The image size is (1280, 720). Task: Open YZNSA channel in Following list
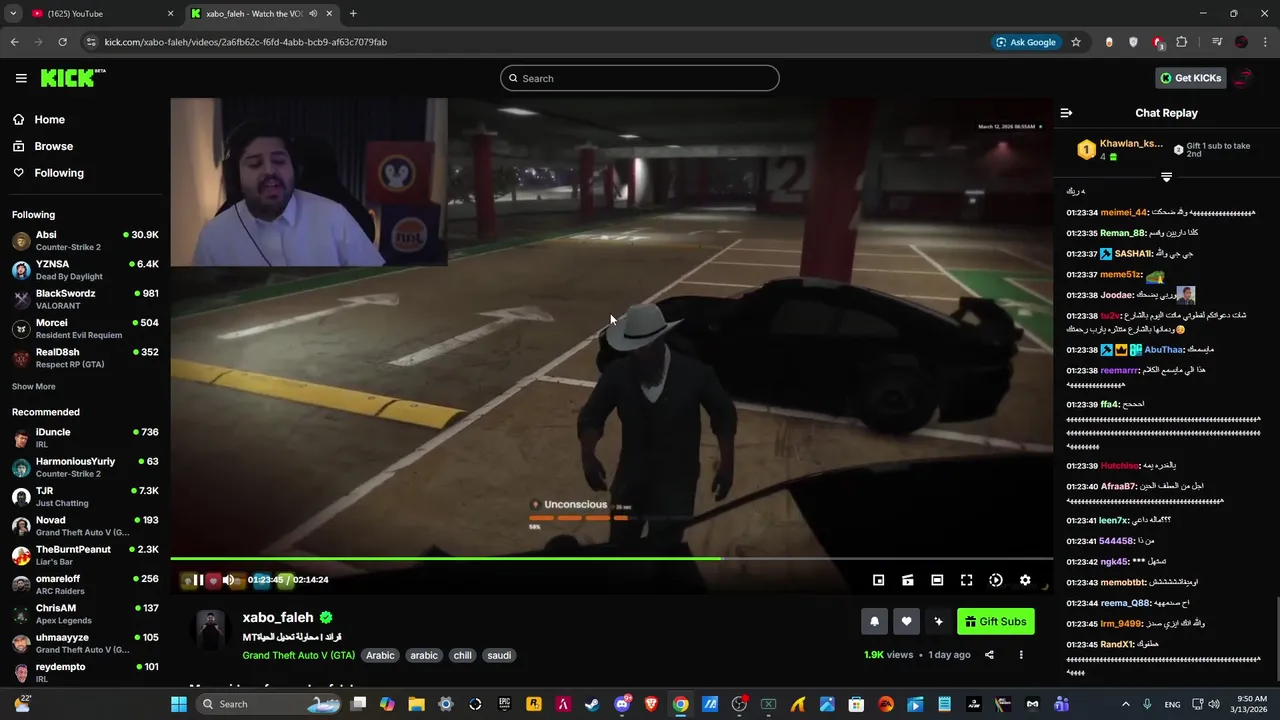pyautogui.click(x=85, y=270)
